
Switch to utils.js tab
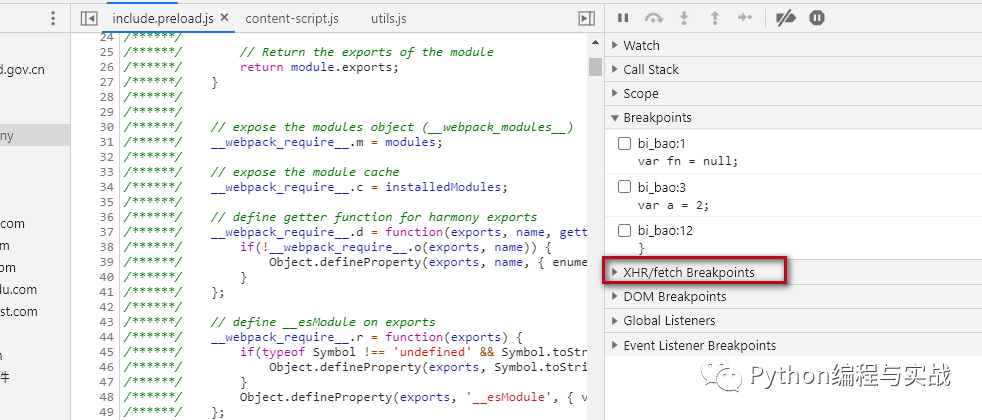(x=388, y=19)
